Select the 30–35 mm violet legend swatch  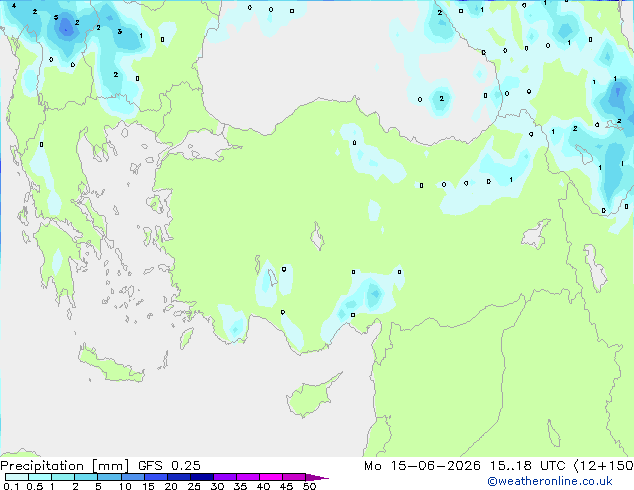225,477
